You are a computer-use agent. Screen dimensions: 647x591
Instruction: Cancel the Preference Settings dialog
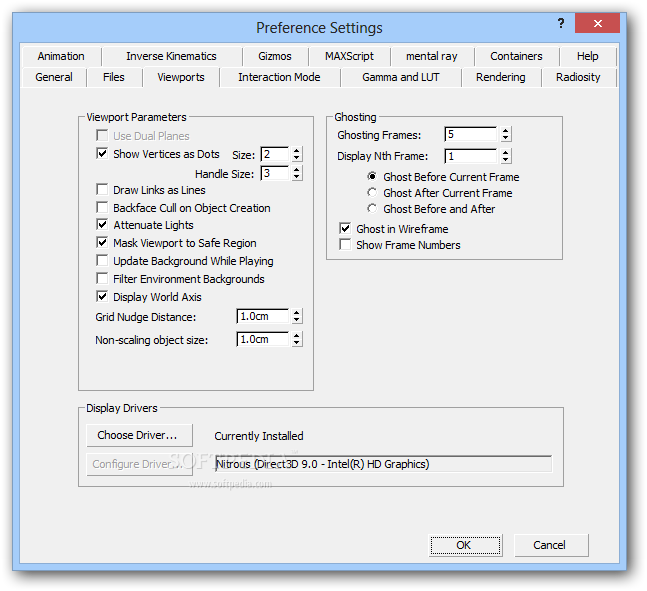[x=551, y=545]
